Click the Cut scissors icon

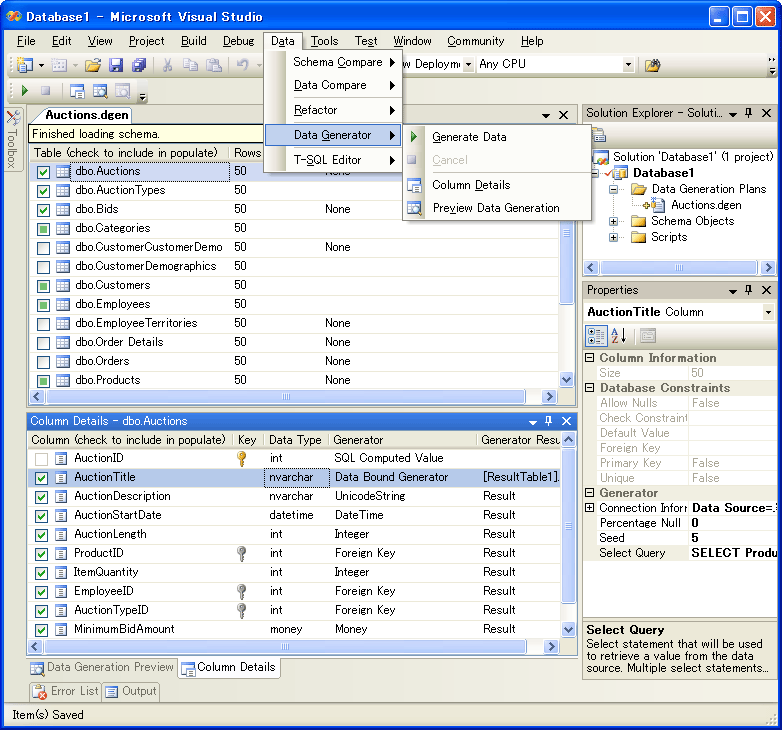click(168, 65)
